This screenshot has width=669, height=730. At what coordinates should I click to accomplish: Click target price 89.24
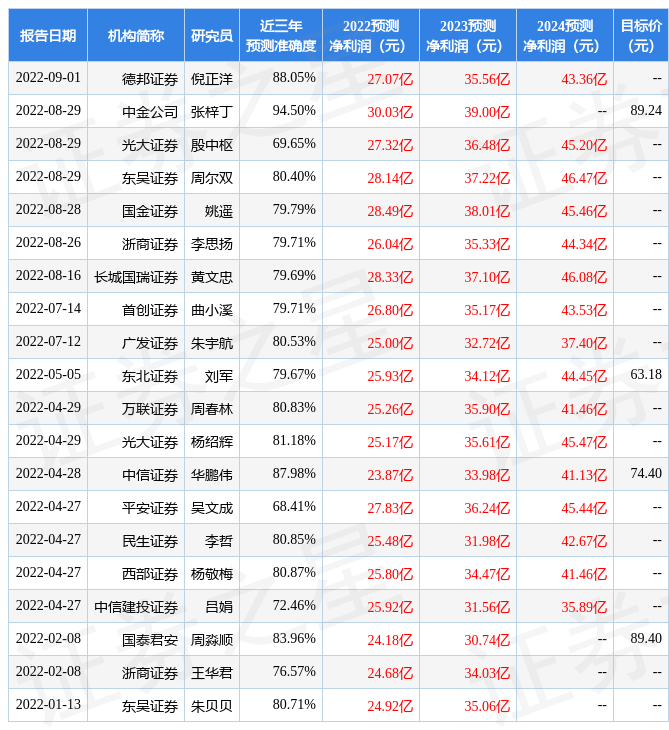coord(646,110)
